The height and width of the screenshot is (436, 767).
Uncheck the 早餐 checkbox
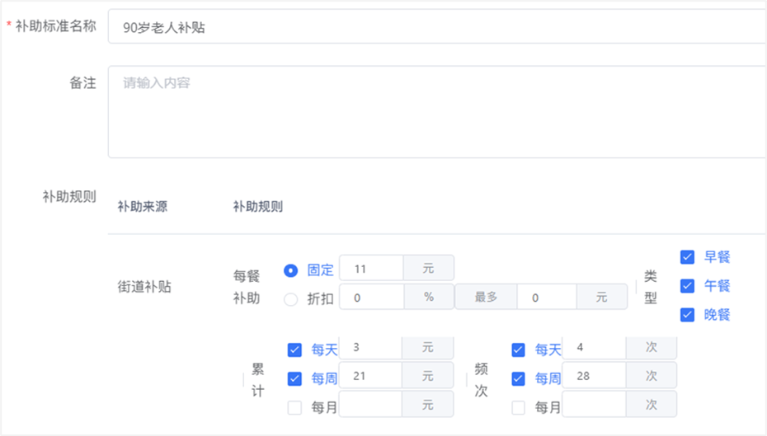(x=687, y=257)
